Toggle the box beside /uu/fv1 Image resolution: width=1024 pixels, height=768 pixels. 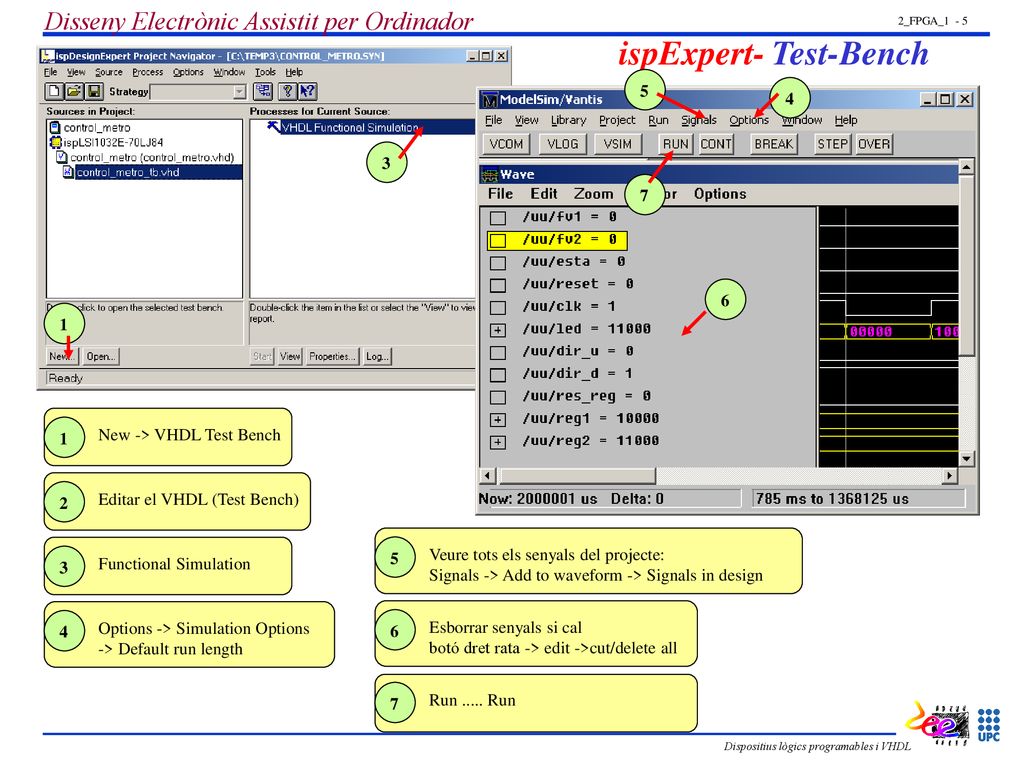pyautogui.click(x=498, y=217)
